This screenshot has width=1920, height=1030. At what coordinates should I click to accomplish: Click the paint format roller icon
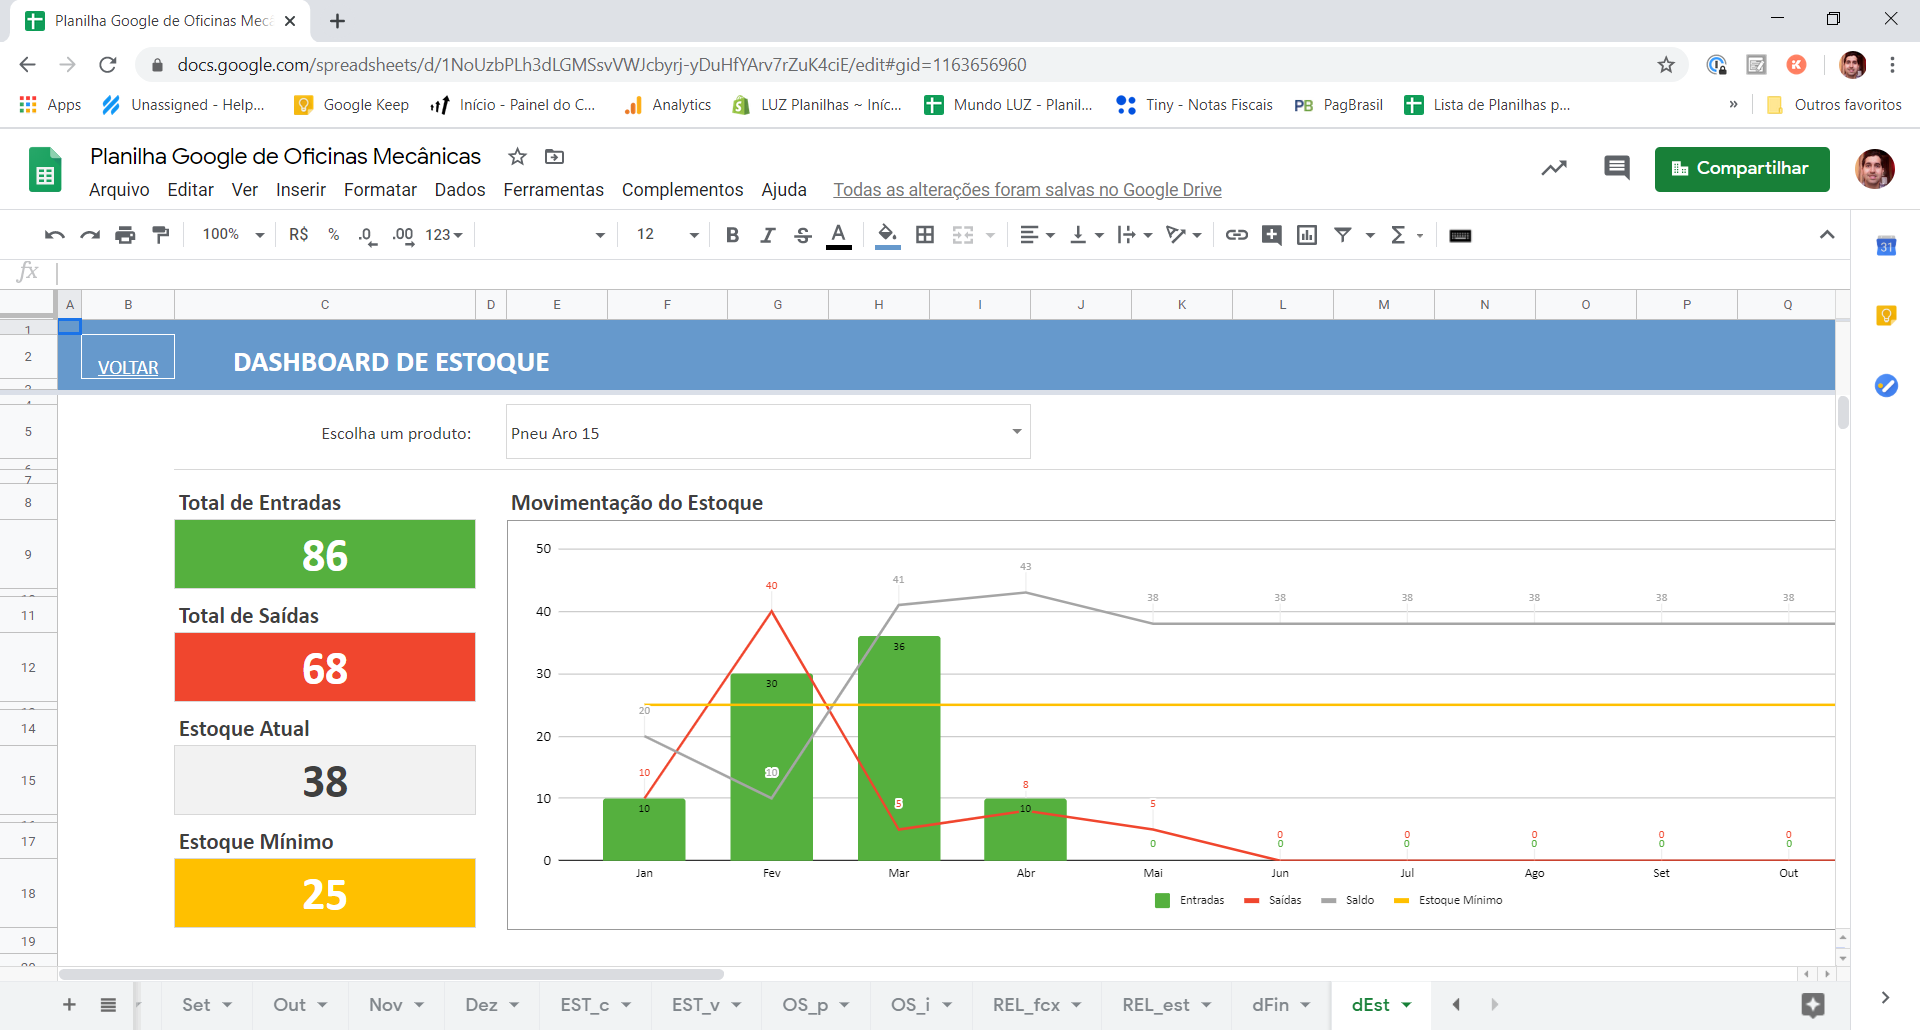point(160,235)
